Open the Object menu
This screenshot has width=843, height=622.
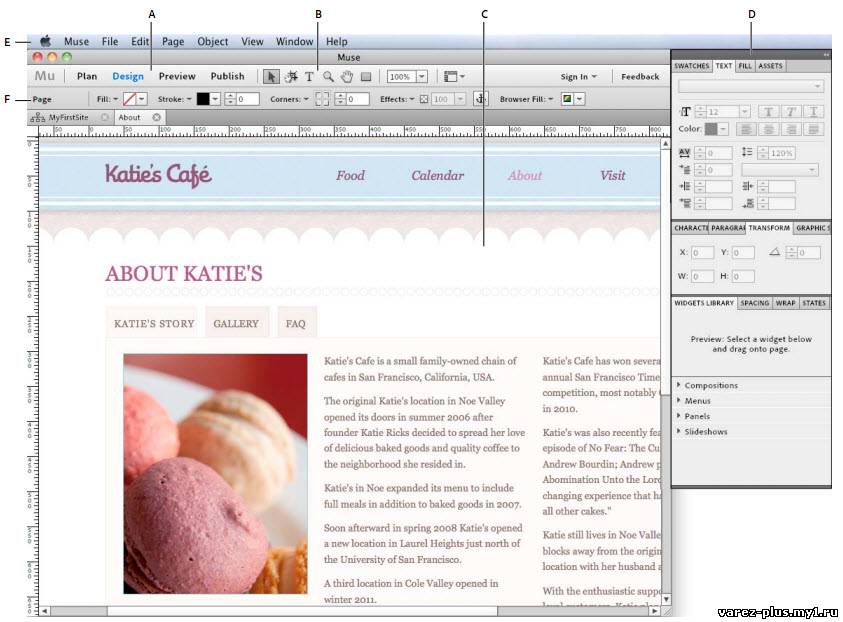pyautogui.click(x=212, y=42)
